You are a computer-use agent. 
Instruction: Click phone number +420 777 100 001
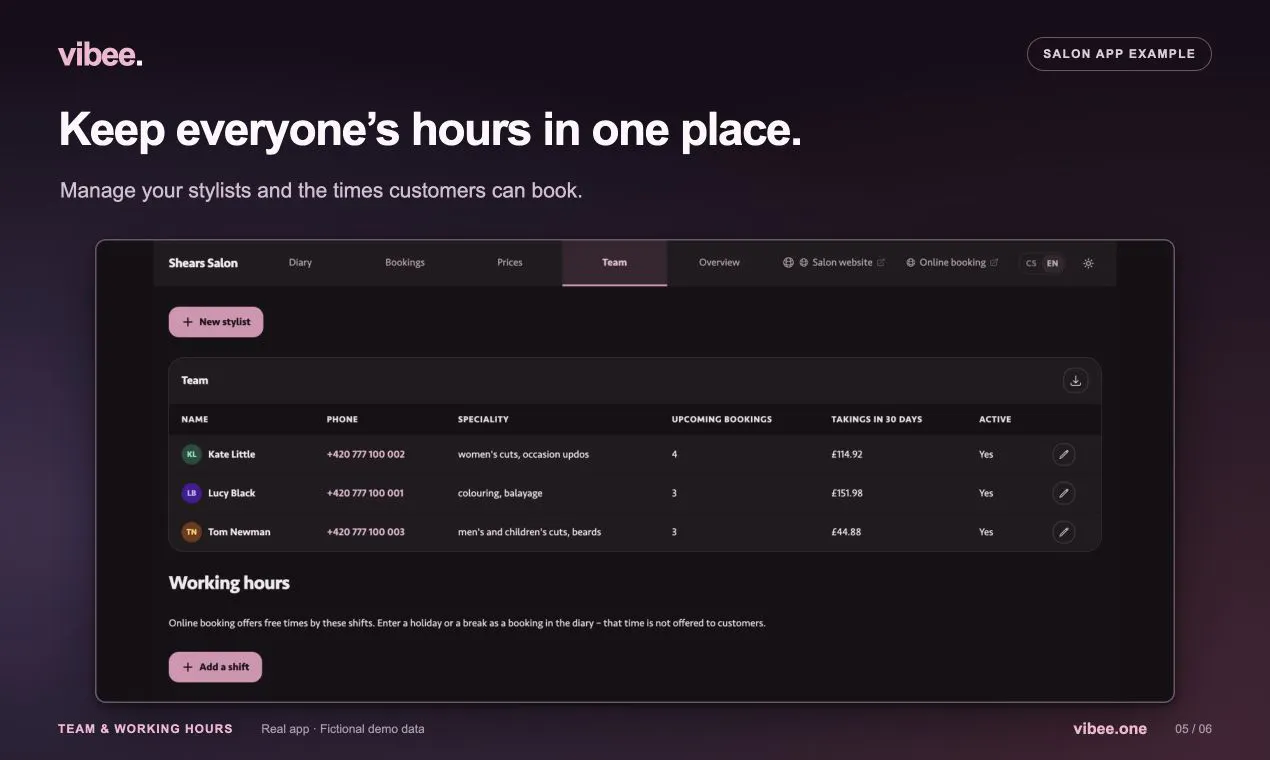tap(365, 493)
